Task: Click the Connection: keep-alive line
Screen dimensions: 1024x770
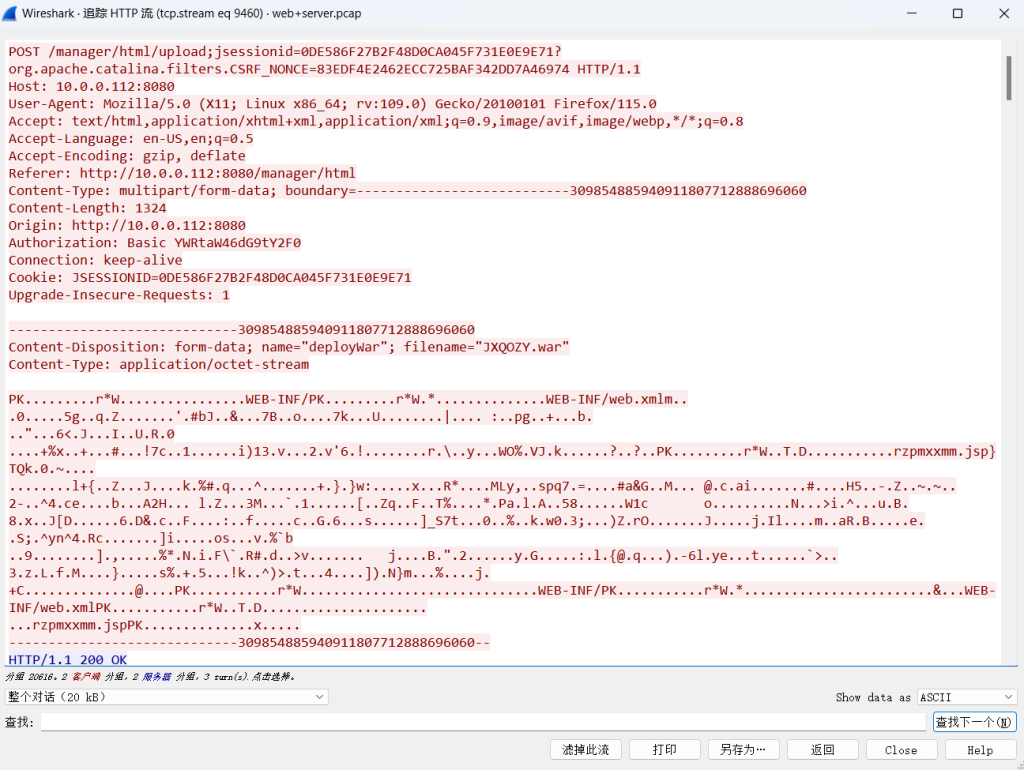Action: (x=95, y=260)
